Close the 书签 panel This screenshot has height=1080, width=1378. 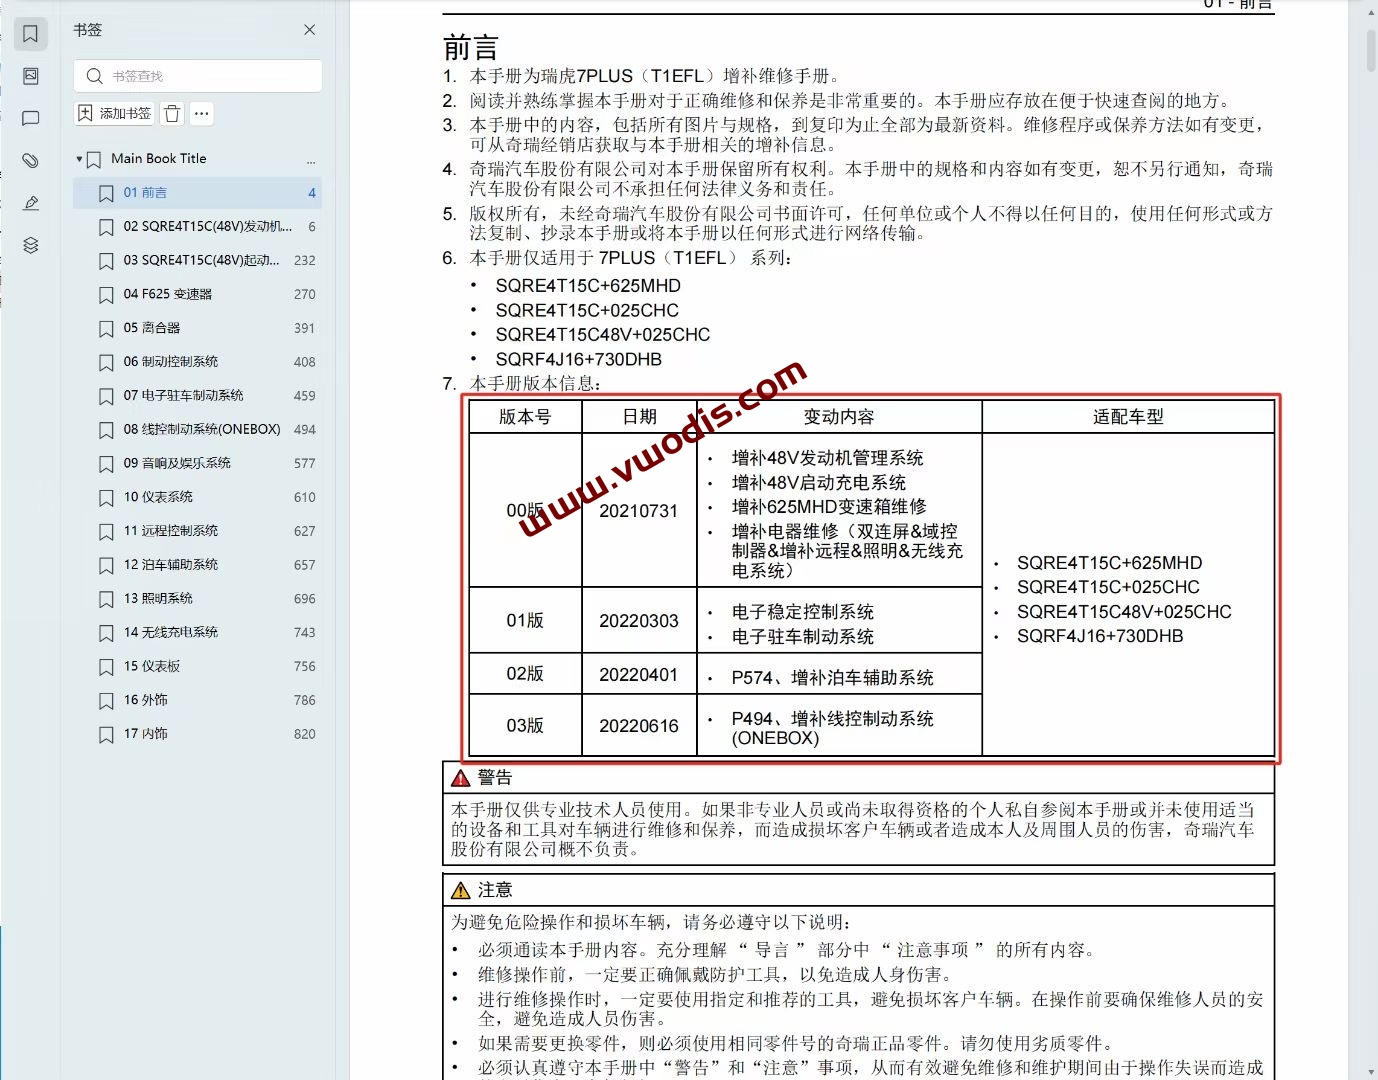pyautogui.click(x=310, y=30)
